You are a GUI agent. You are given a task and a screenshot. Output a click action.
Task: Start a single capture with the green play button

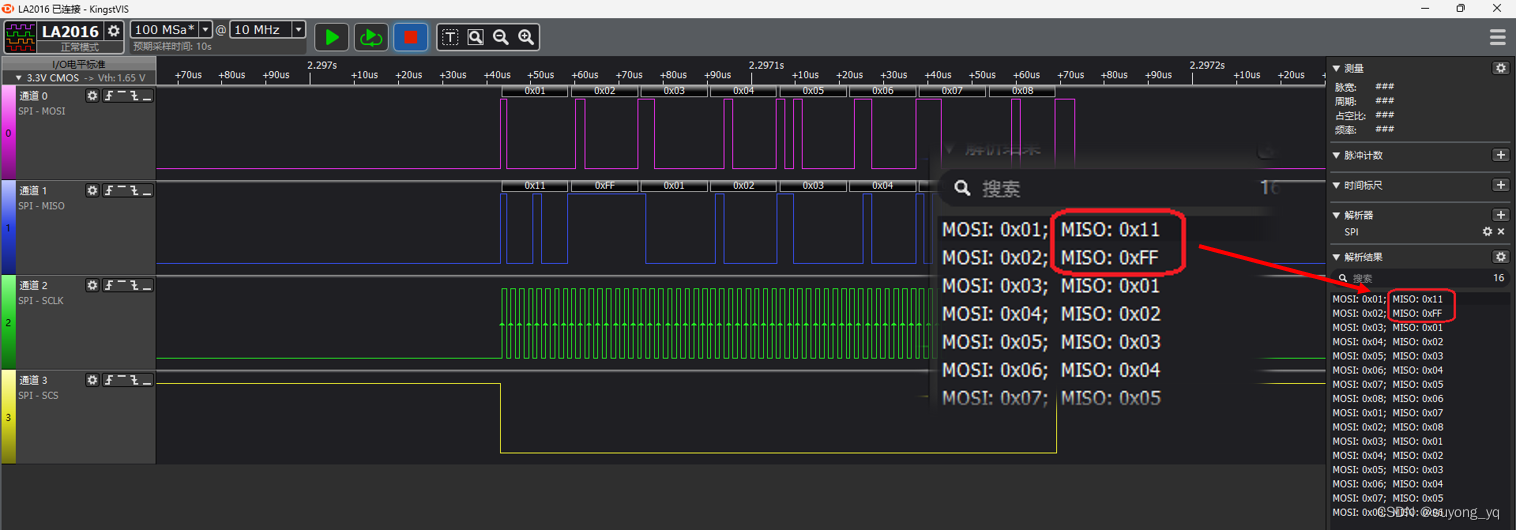coord(332,37)
